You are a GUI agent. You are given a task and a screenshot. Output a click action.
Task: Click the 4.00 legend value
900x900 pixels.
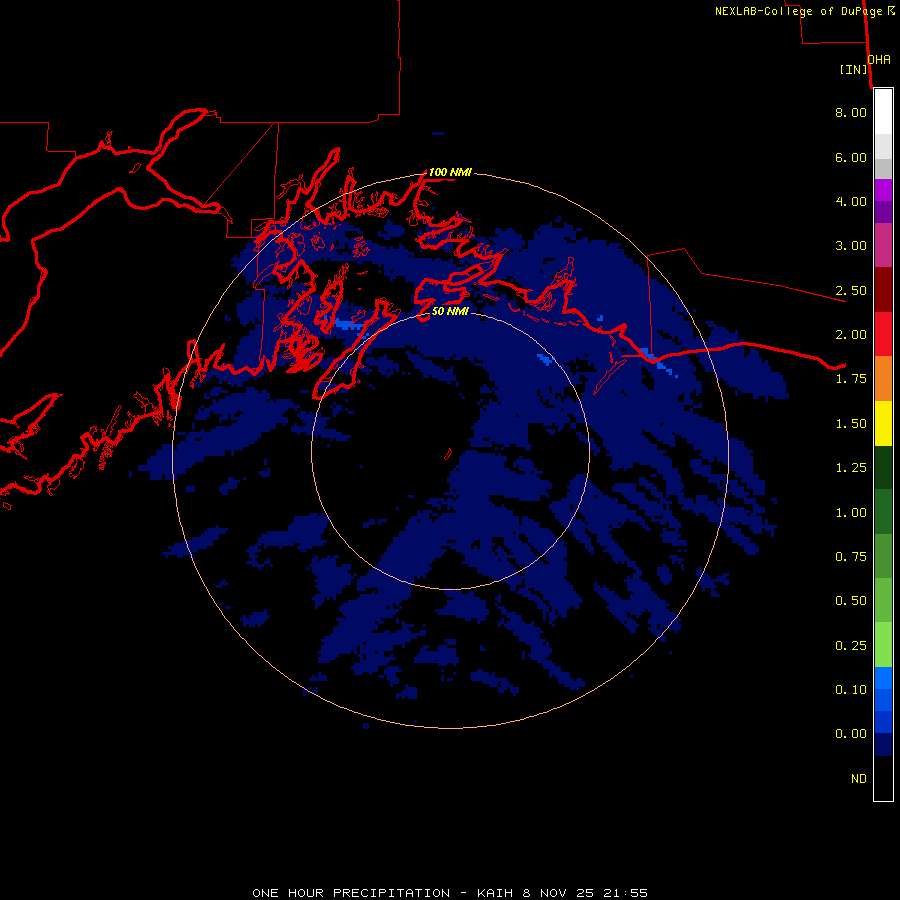click(x=851, y=201)
